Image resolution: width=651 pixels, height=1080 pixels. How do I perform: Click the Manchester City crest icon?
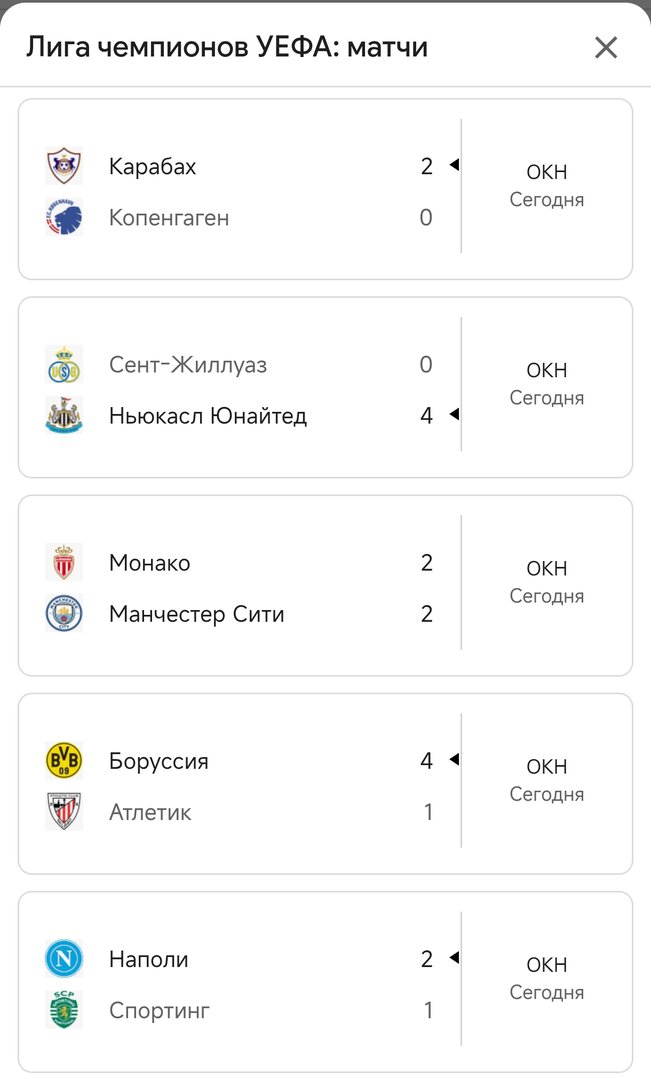(x=64, y=614)
